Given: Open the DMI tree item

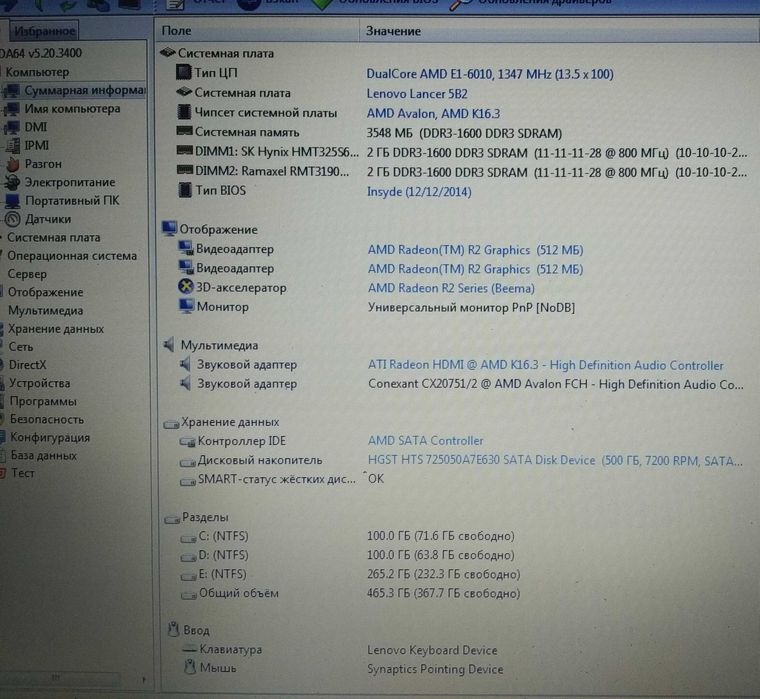Looking at the screenshot, I should click(x=36, y=127).
